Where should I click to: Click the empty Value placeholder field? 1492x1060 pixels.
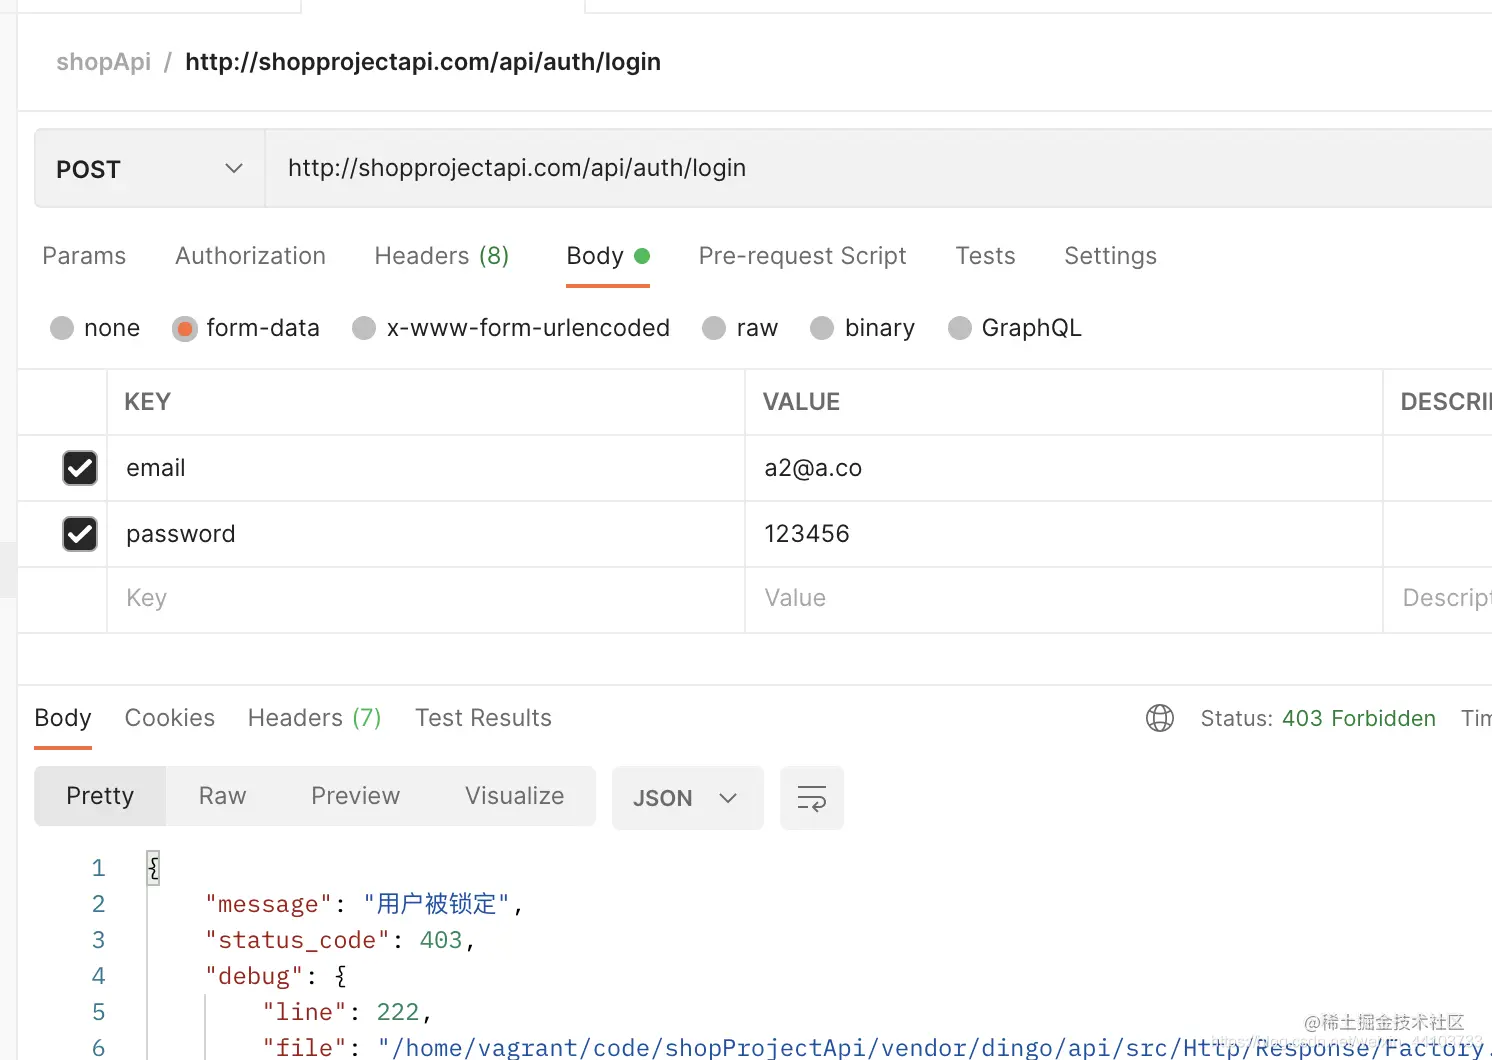coord(1064,598)
